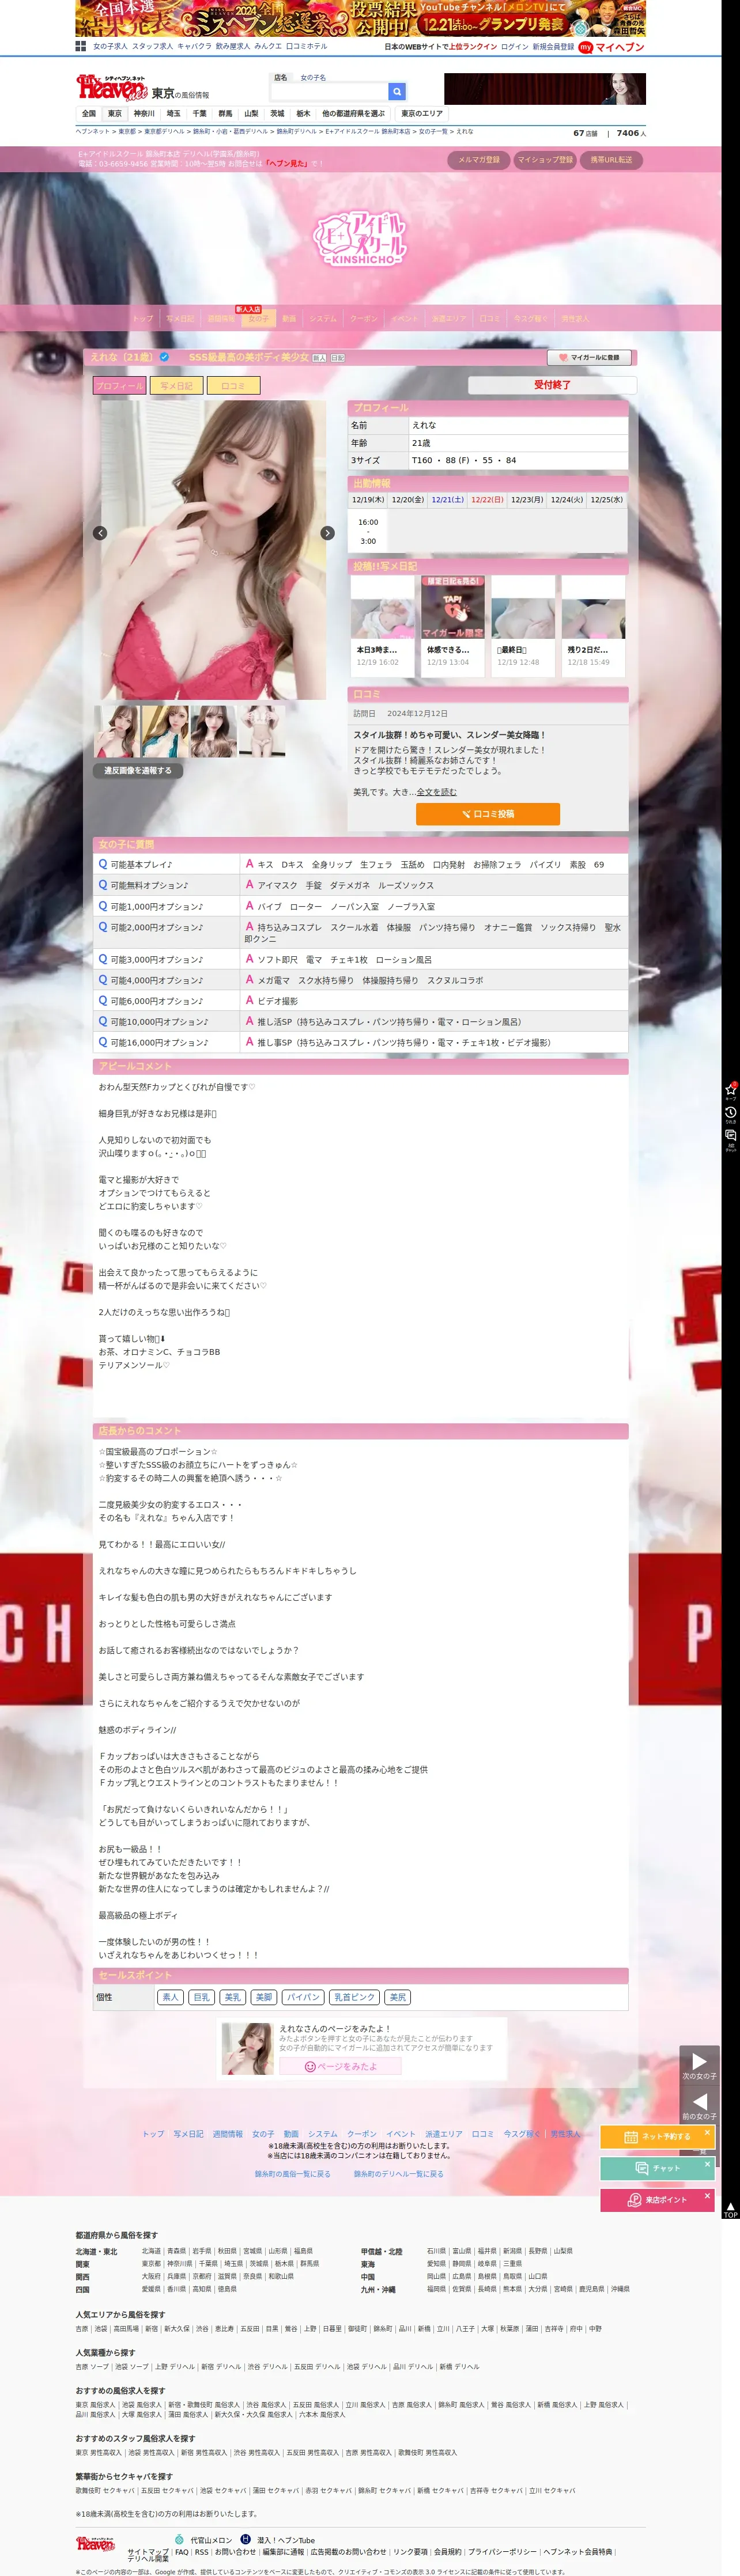The height and width of the screenshot is (2576, 740).
Task: Click the footer City Heaven logo
Action: click(96, 2543)
